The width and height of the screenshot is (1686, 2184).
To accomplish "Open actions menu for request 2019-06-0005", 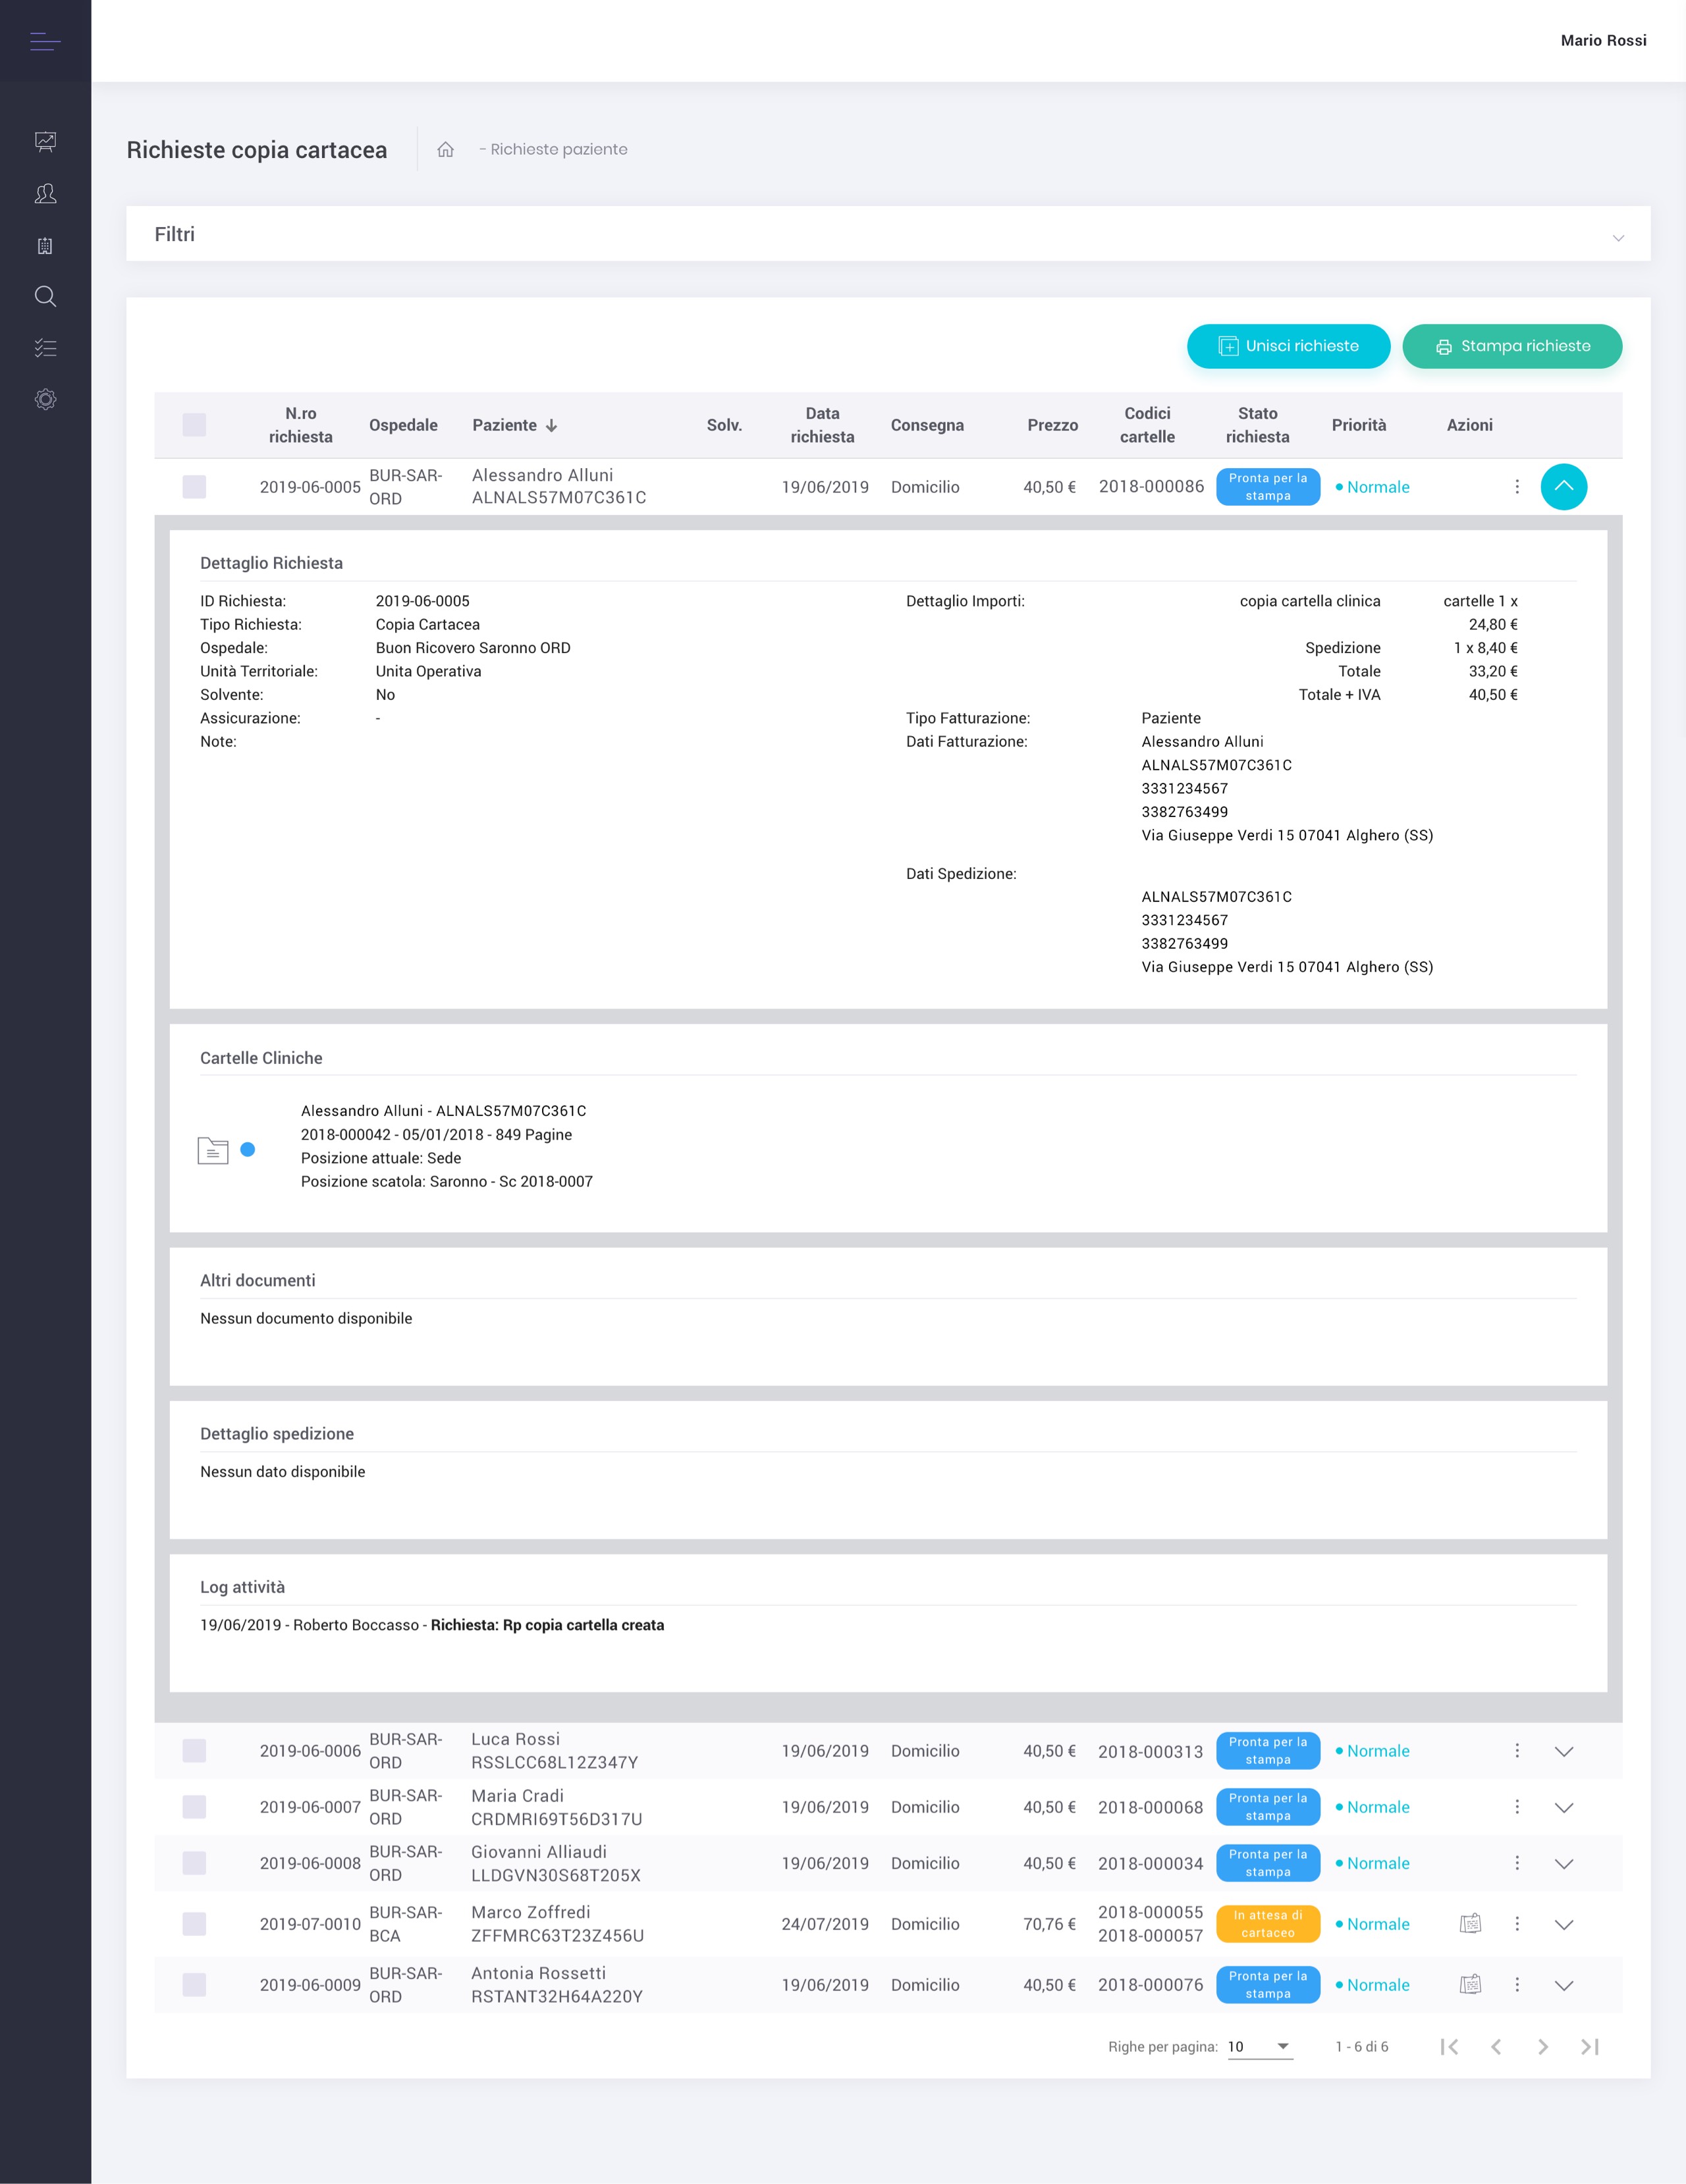I will [x=1517, y=487].
